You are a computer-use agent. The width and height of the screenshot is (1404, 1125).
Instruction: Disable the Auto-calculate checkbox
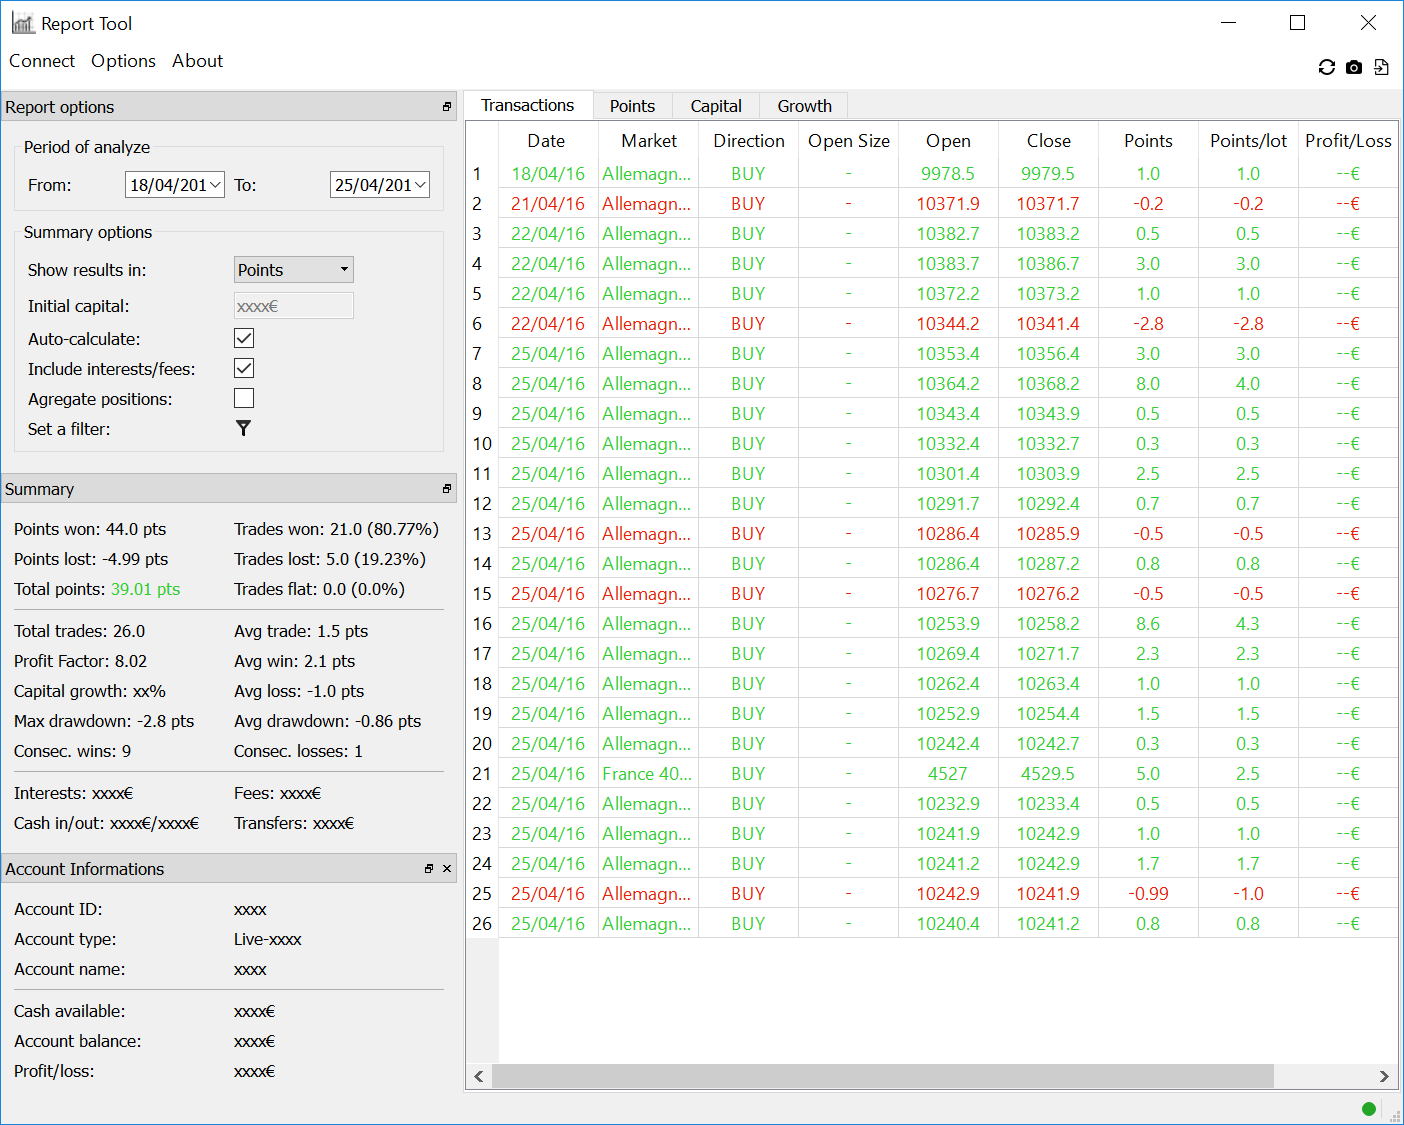(244, 338)
